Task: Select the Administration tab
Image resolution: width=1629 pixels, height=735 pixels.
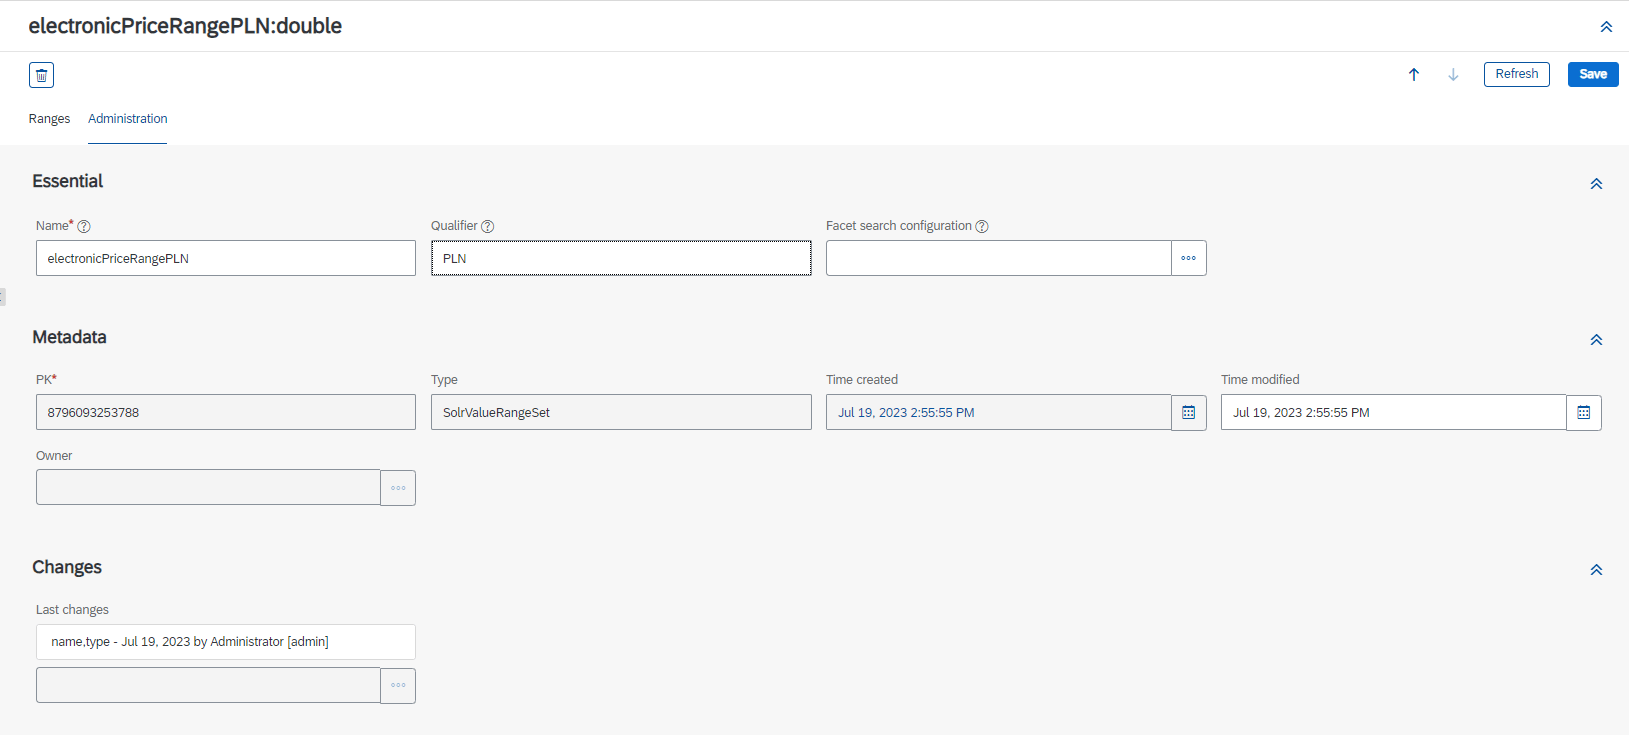Action: coord(128,119)
